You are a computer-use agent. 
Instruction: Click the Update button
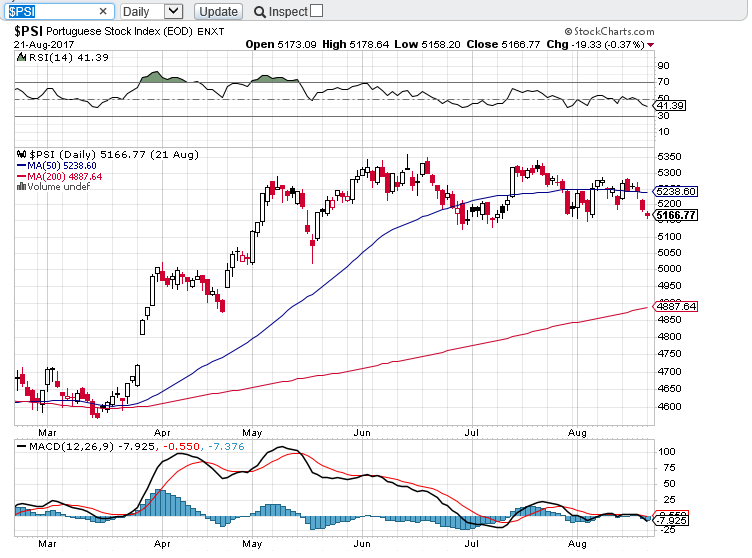tap(218, 11)
